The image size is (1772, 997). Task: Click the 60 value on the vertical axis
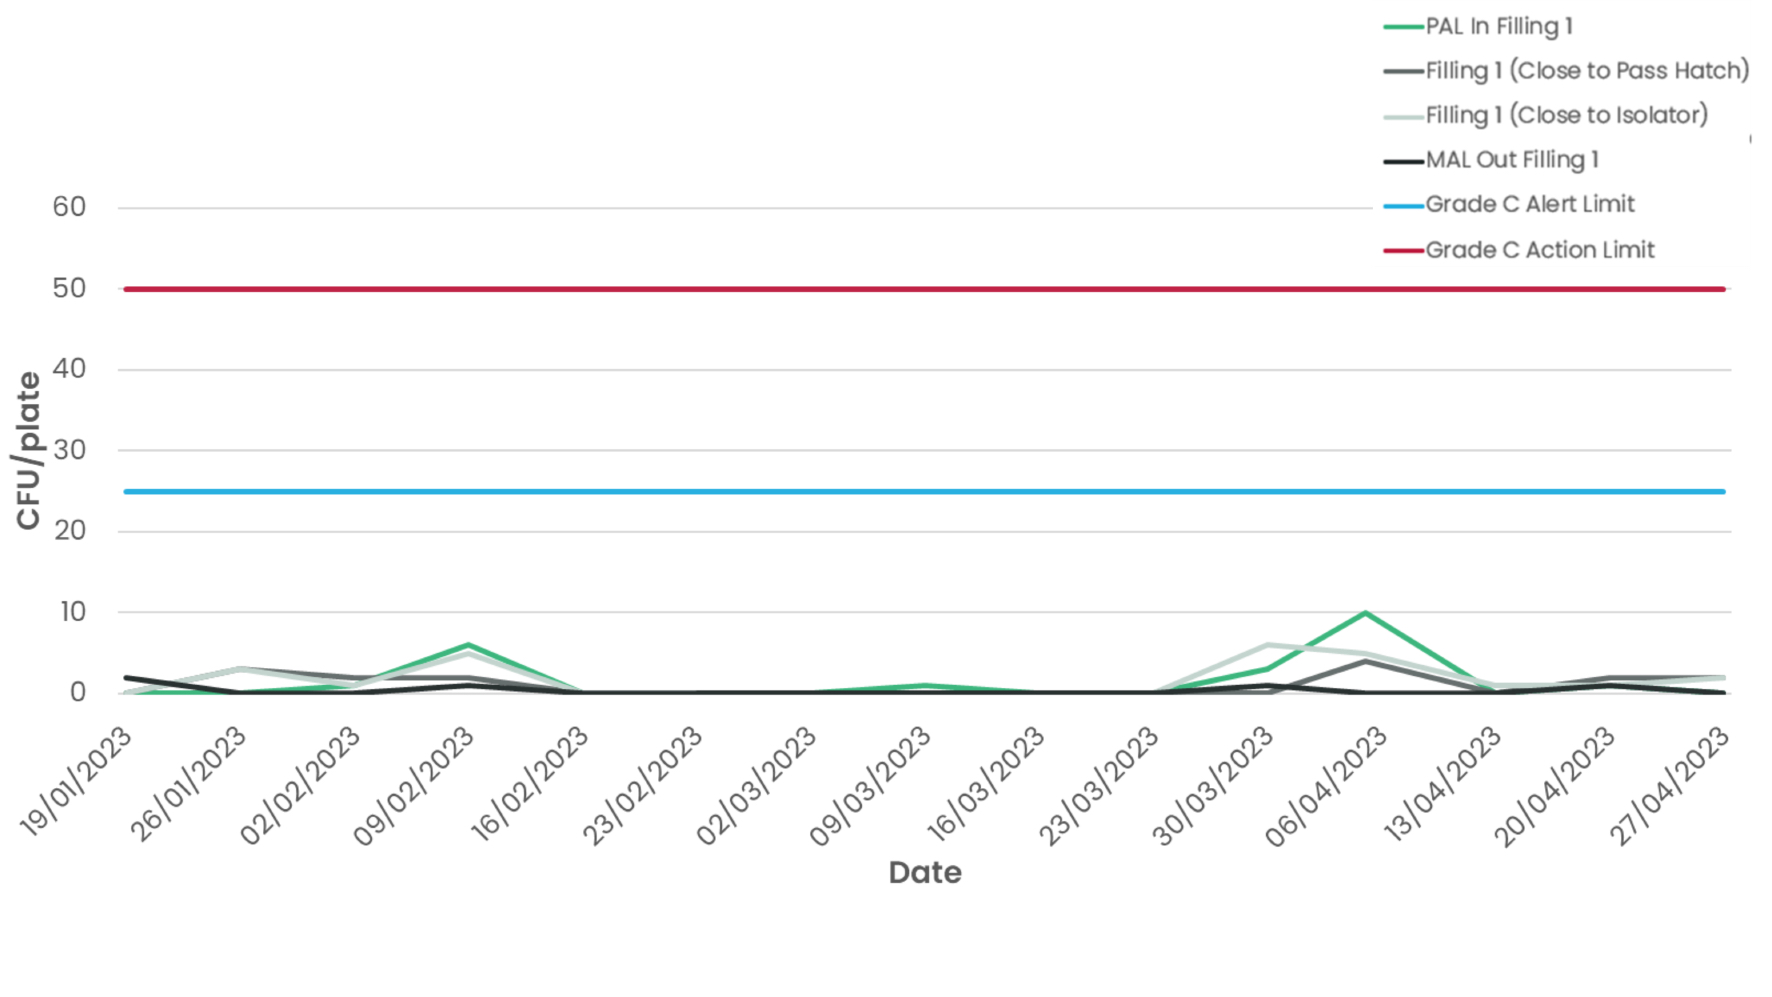[69, 207]
